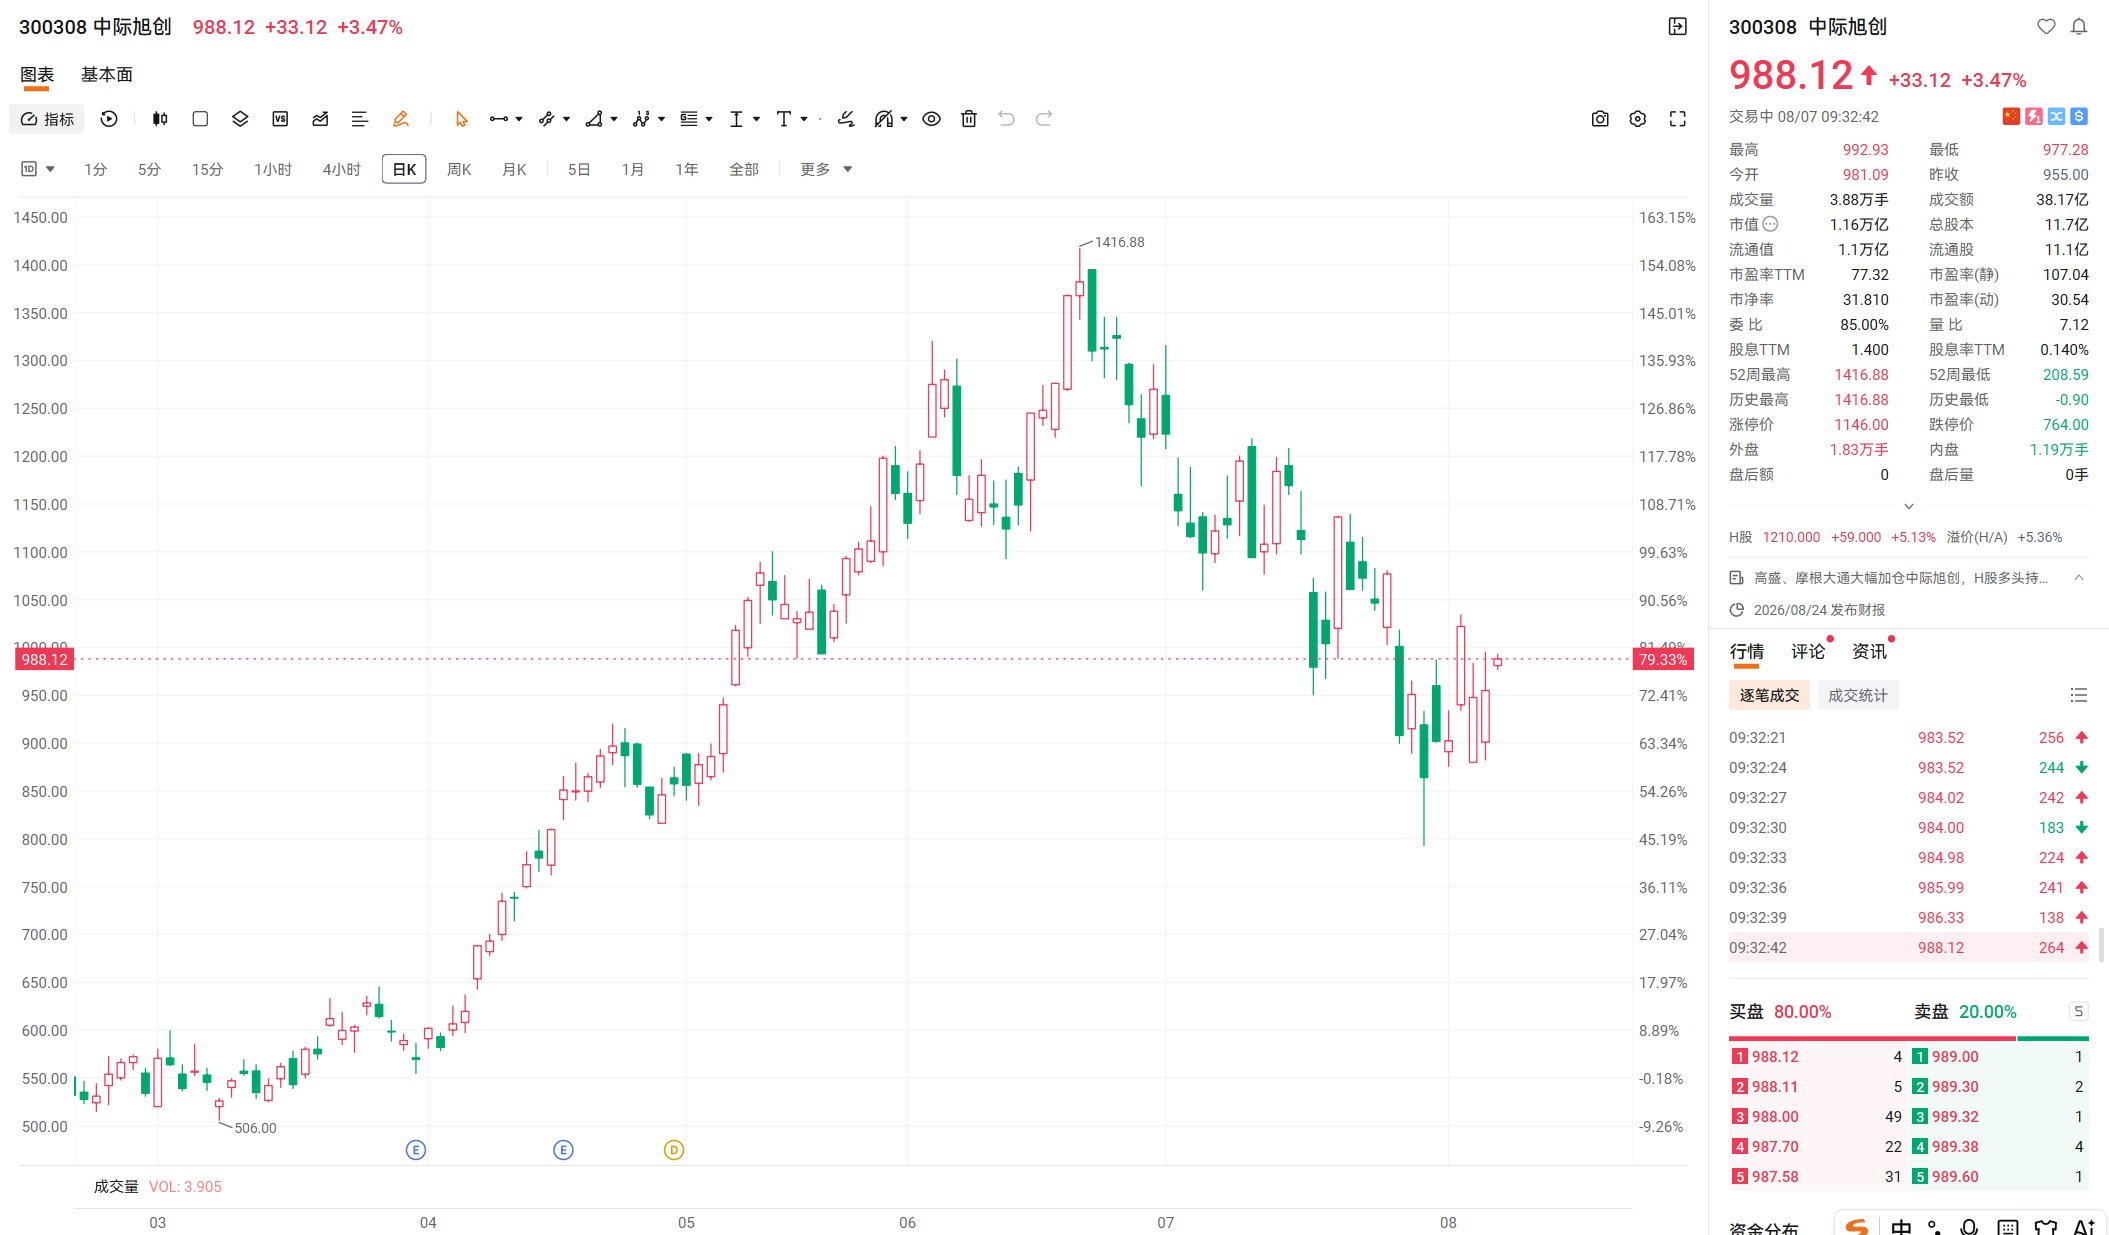Click the 成交统计 statistics button

(x=1858, y=695)
